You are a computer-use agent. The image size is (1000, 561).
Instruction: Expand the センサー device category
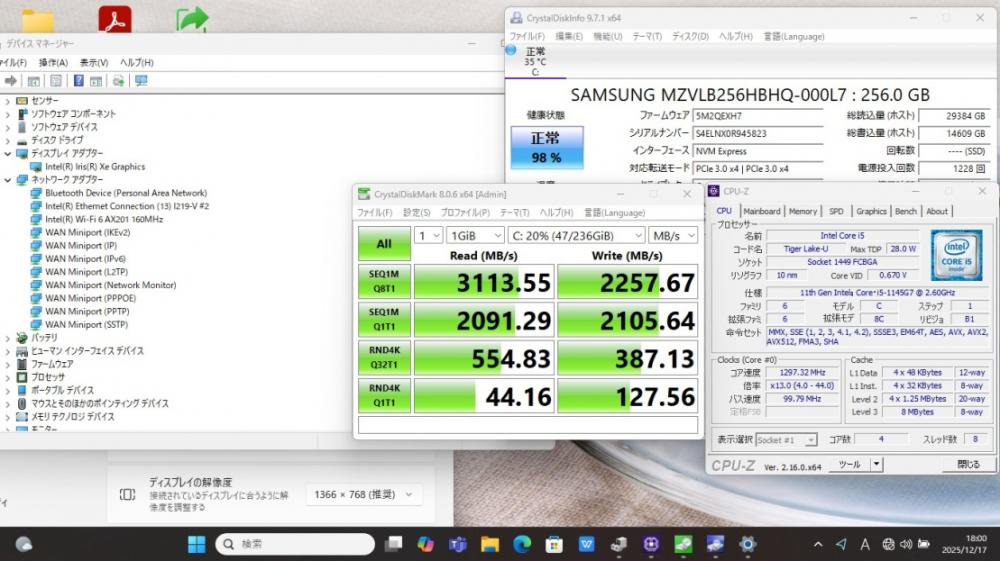pyautogui.click(x=8, y=101)
